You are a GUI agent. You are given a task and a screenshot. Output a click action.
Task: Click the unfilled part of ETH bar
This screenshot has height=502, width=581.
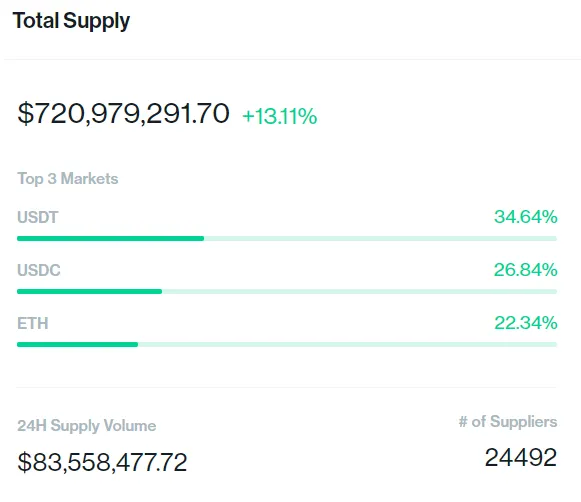point(348,345)
